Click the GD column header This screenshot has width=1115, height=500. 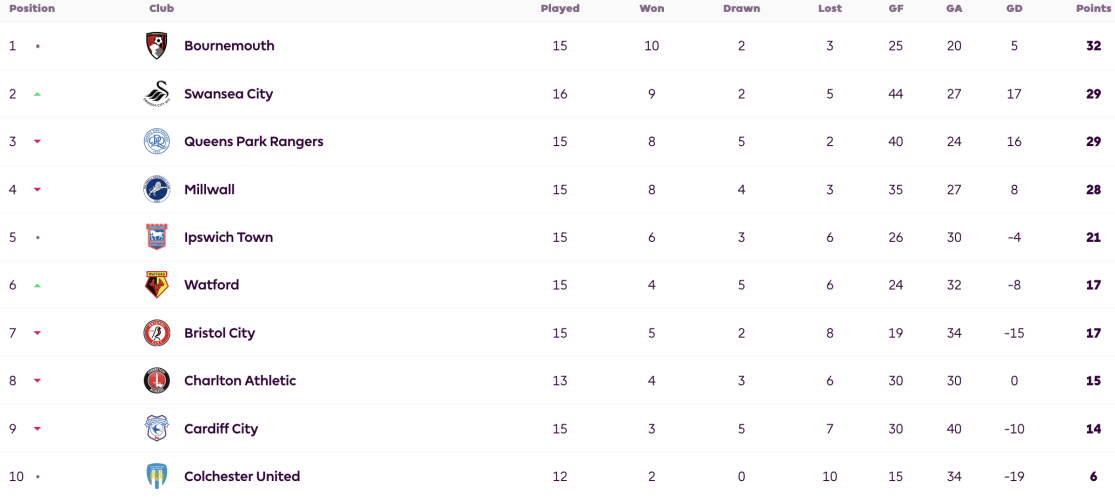coord(1014,9)
